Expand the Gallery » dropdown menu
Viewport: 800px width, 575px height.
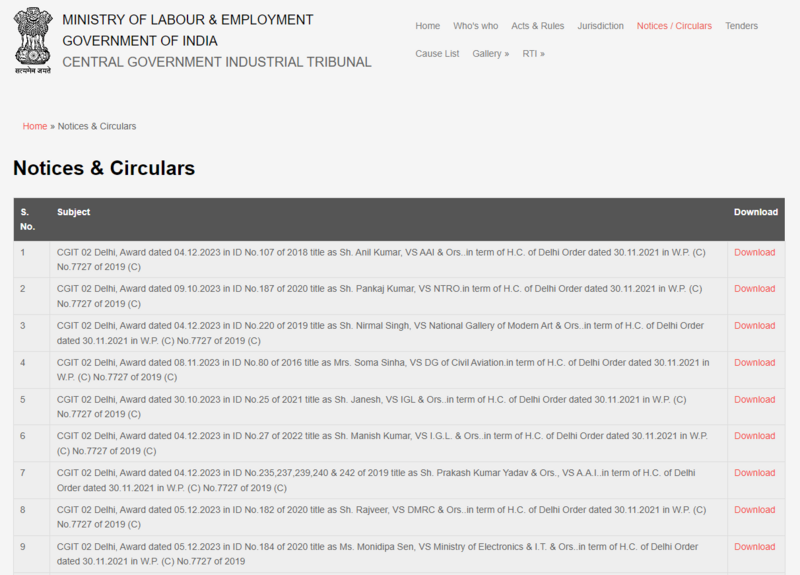490,54
